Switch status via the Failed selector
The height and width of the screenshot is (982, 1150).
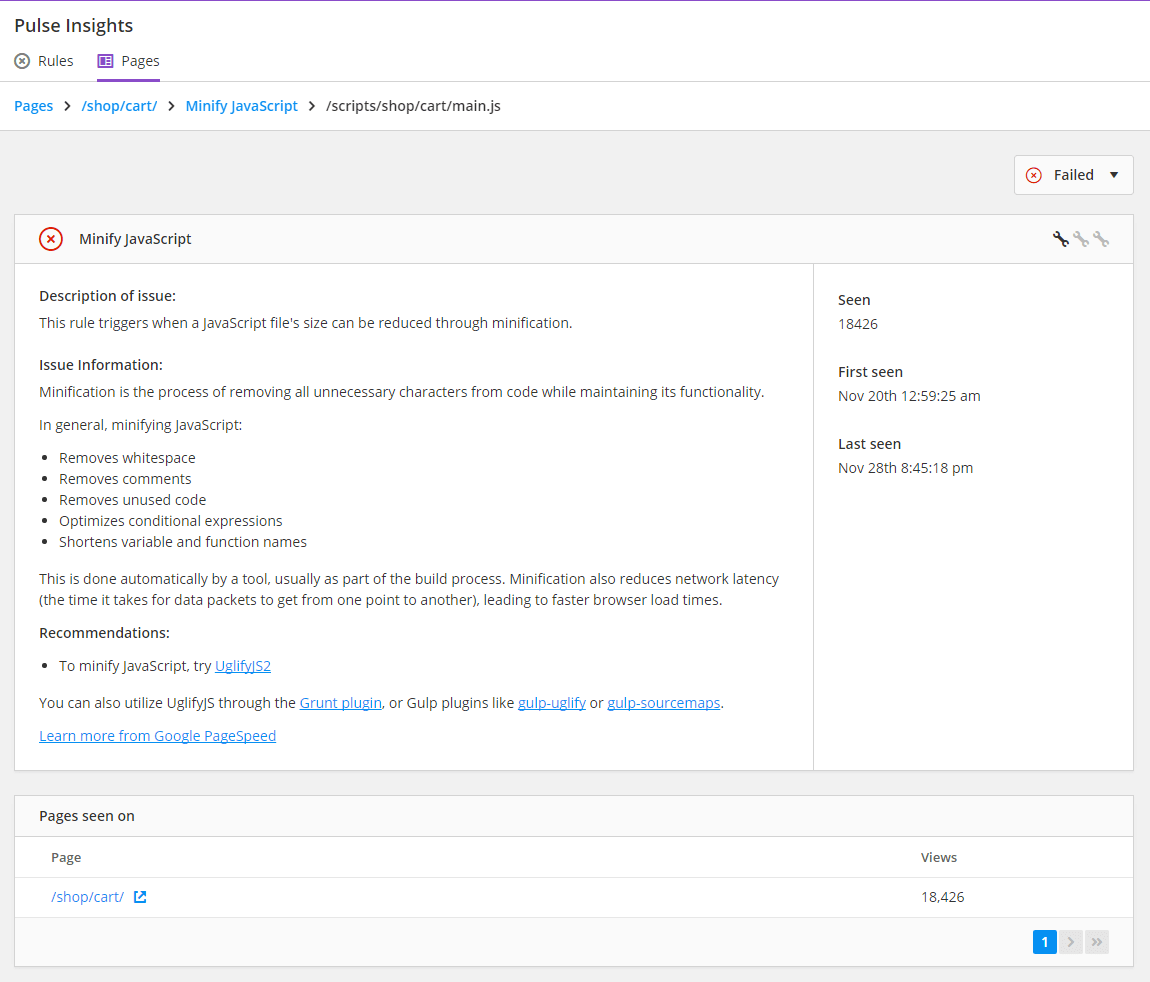click(x=1073, y=174)
